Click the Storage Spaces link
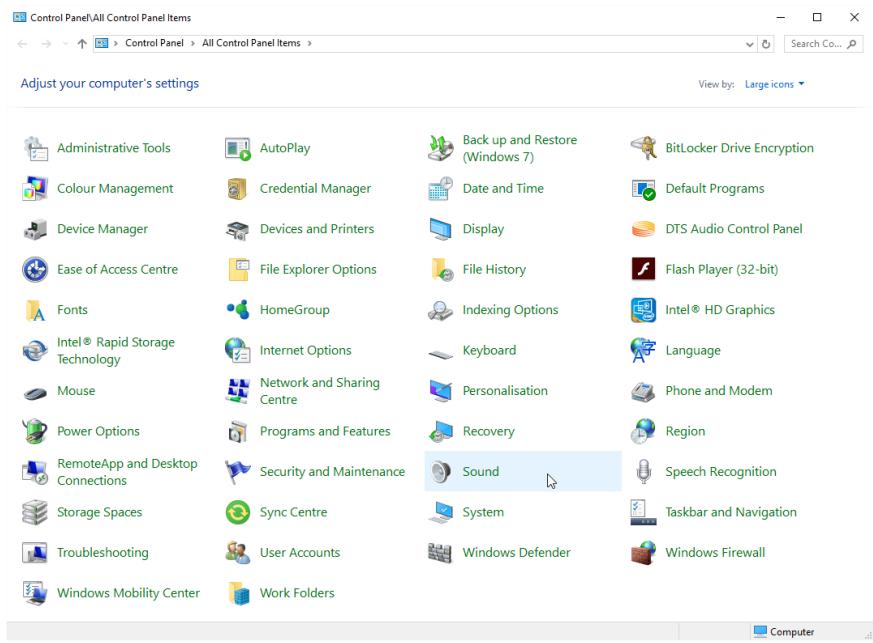Image resolution: width=873 pixels, height=643 pixels. pyautogui.click(x=100, y=512)
